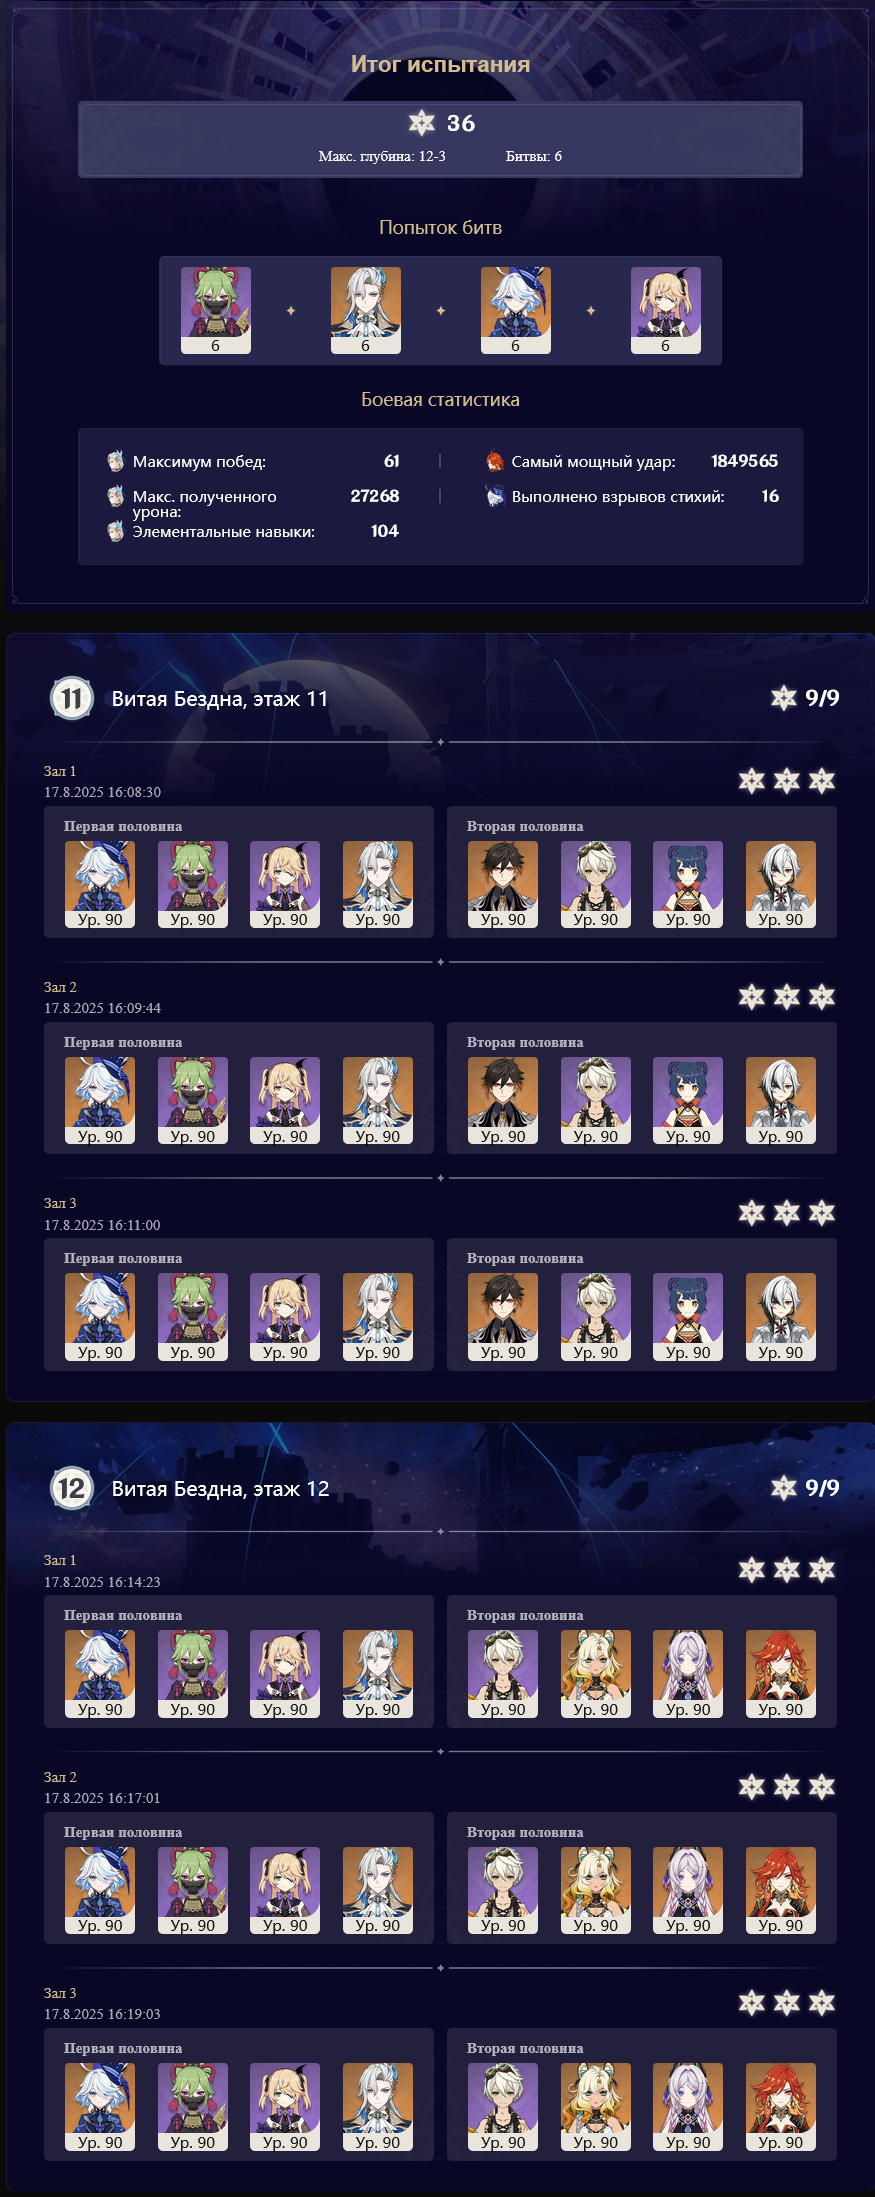
Task: Click Fischl portrait in Попыток битв row
Action: pyautogui.click(x=665, y=310)
